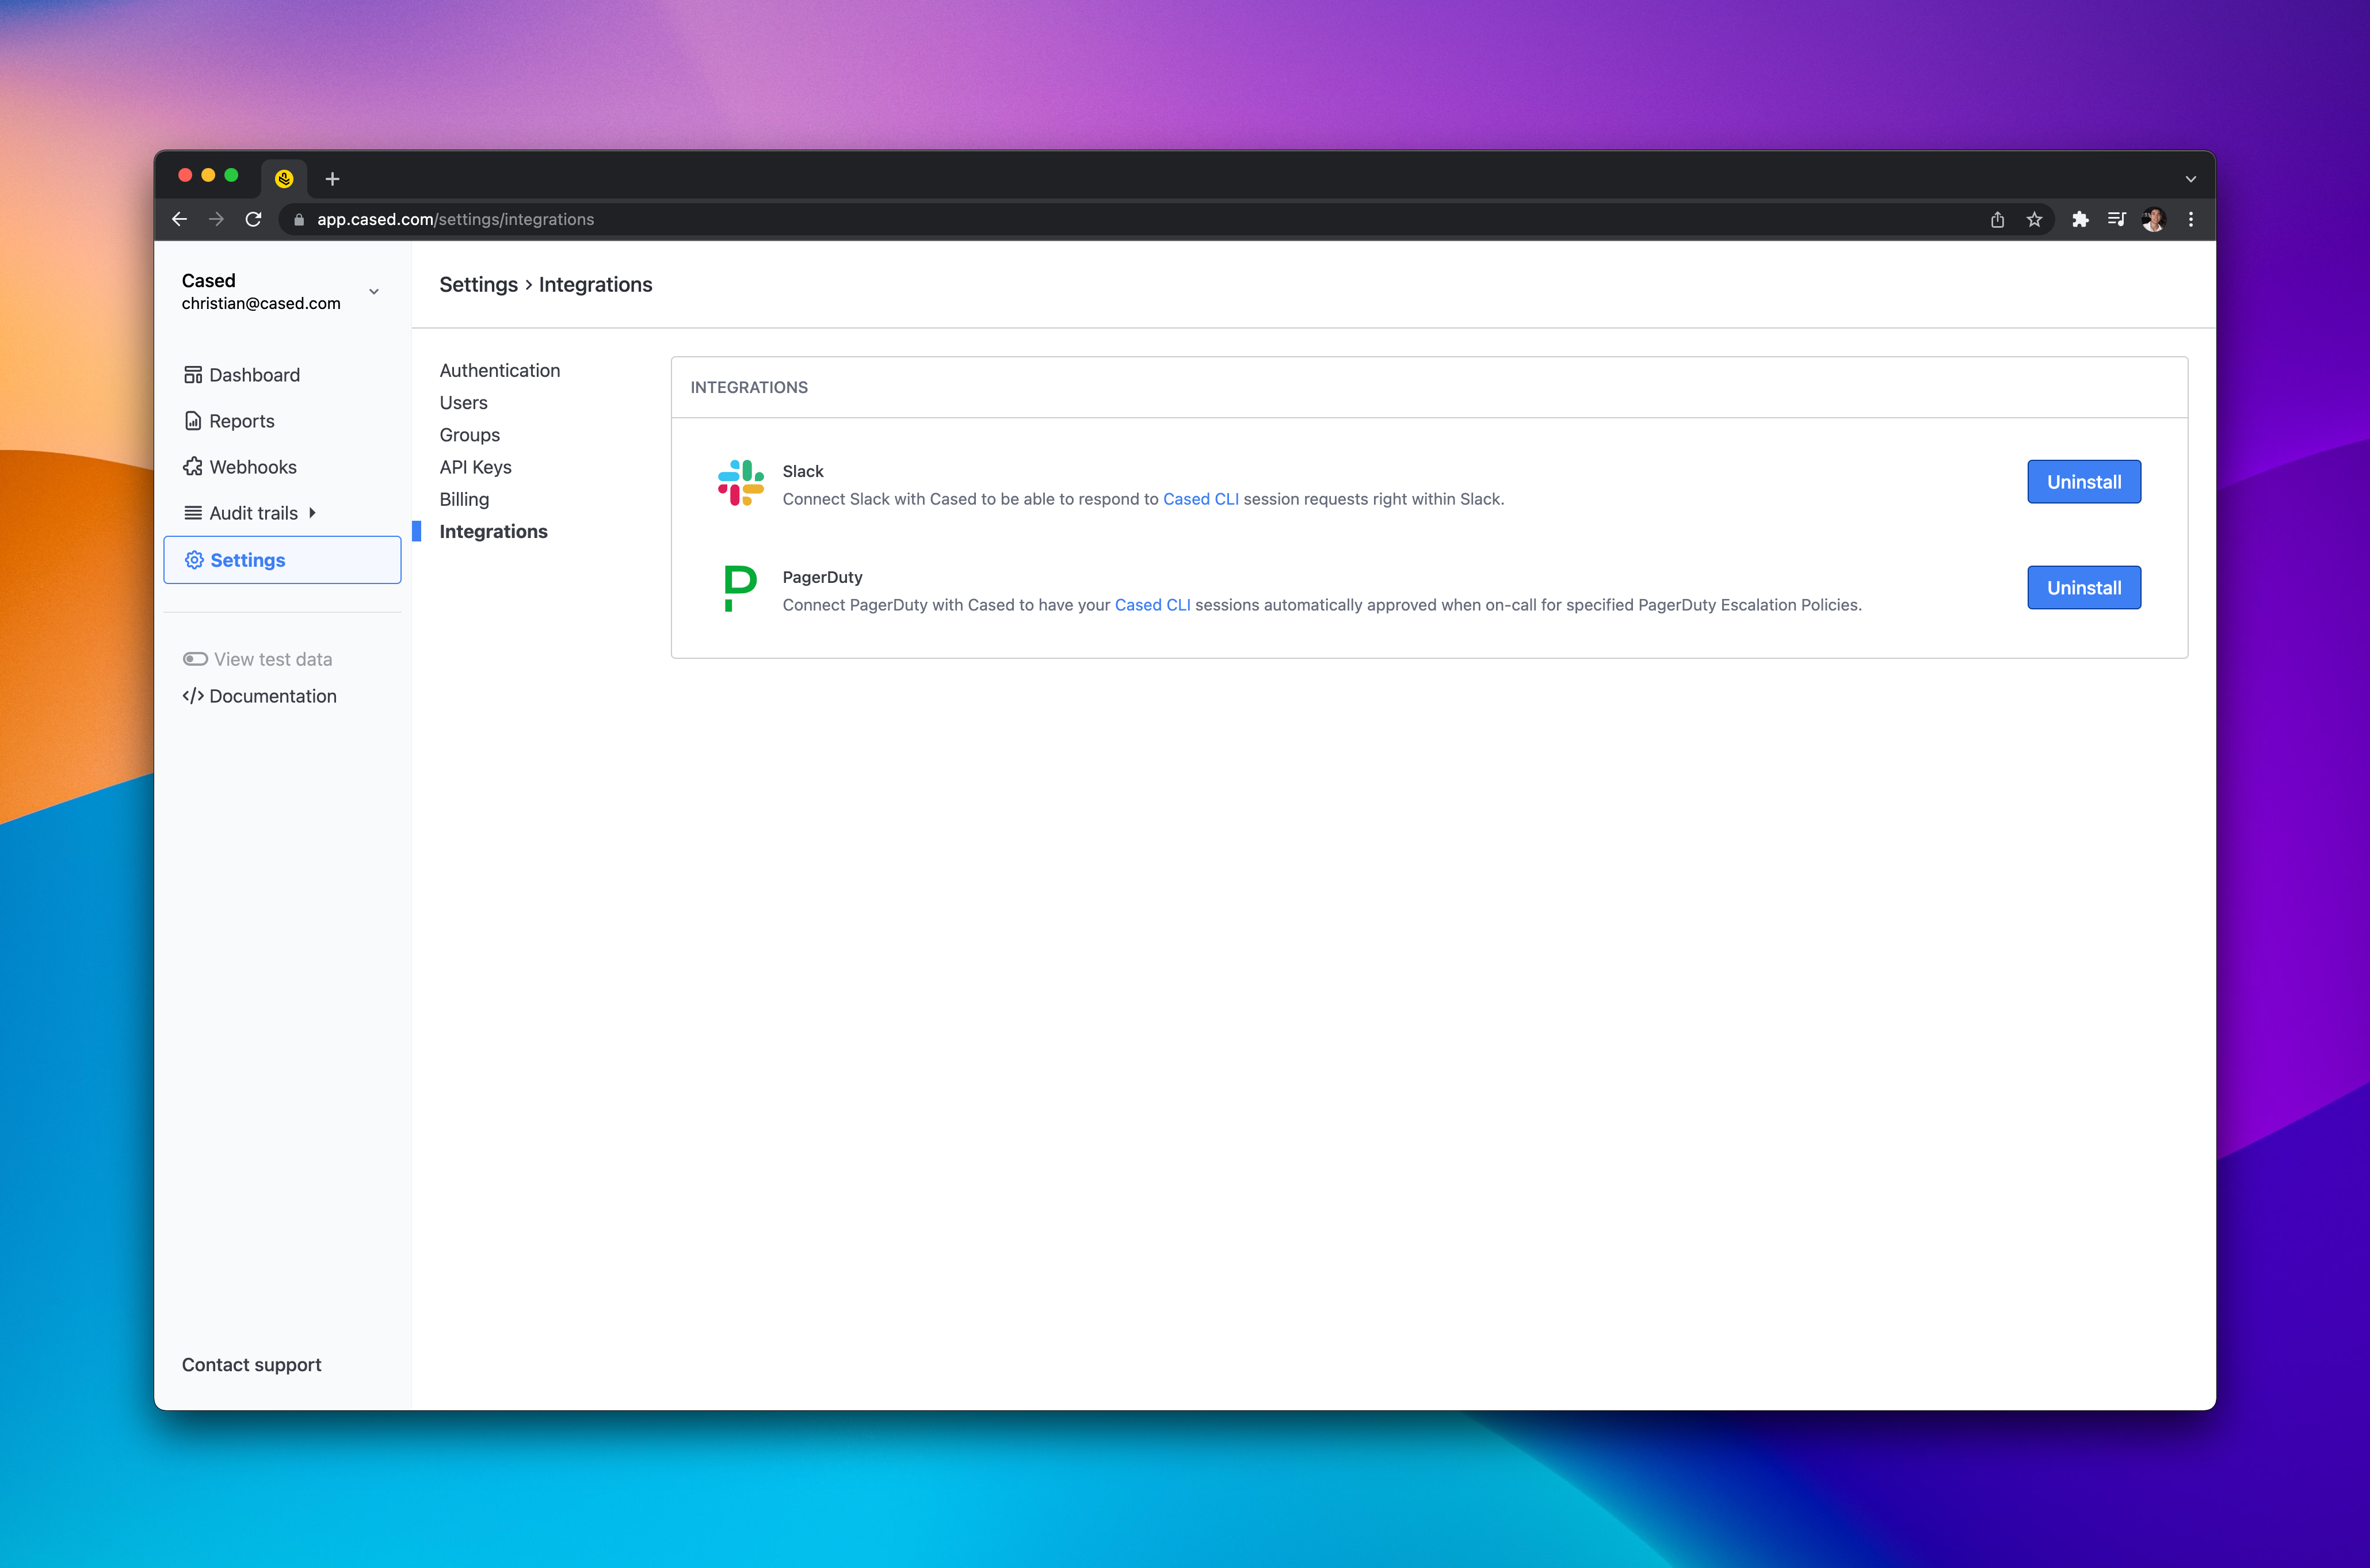Click the christian@cased.com account email
The width and height of the screenshot is (2370, 1568).
click(261, 303)
